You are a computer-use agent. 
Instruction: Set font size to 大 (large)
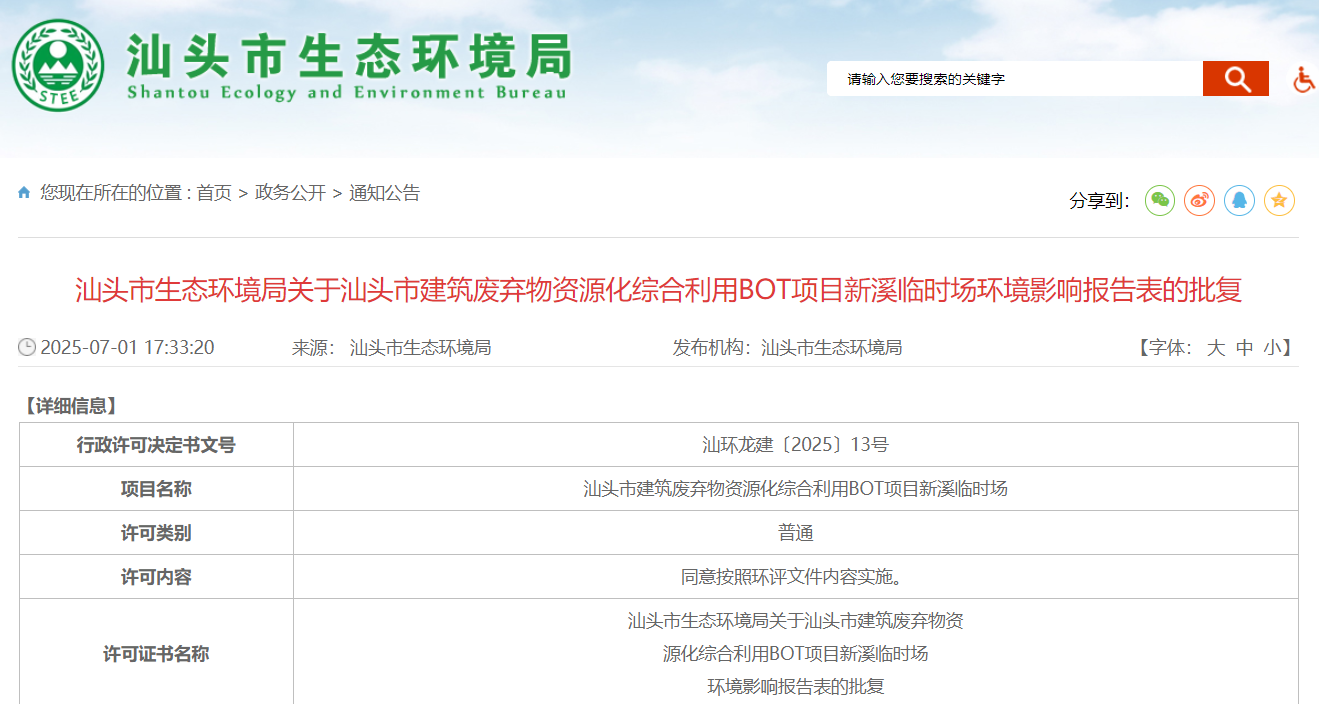(1215, 348)
